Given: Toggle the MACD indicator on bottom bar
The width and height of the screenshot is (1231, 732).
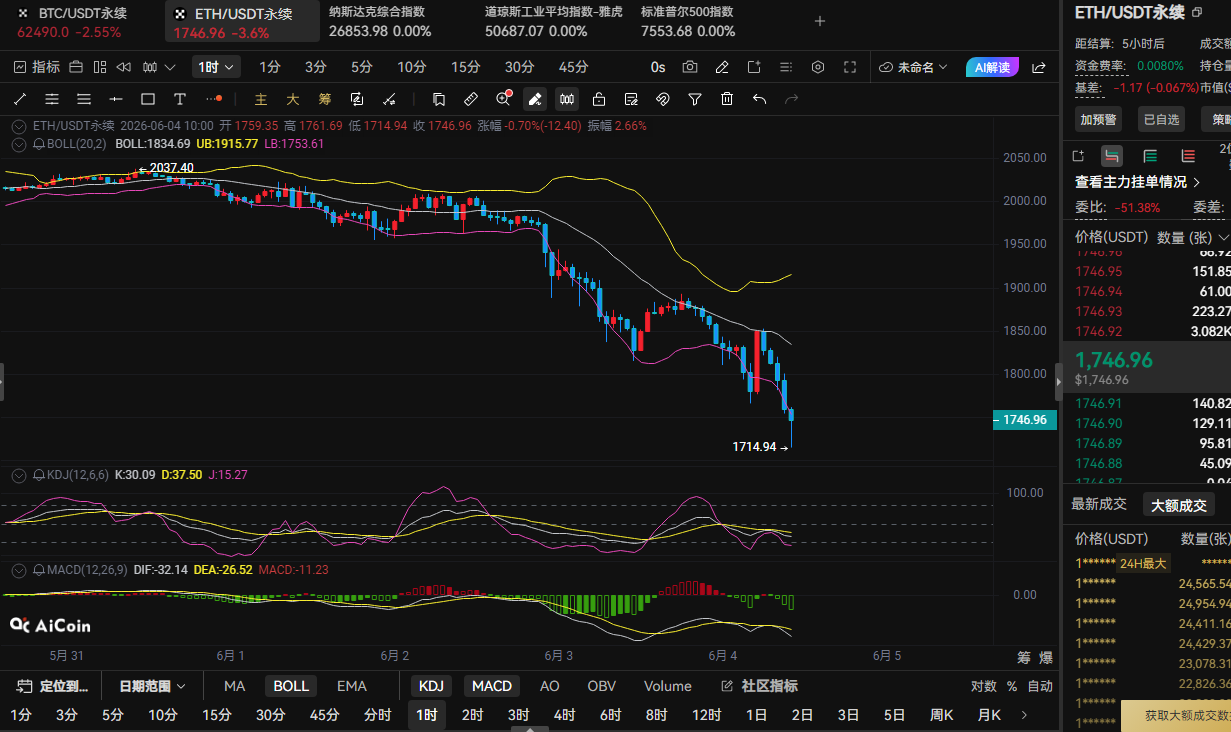Looking at the screenshot, I should [x=492, y=686].
